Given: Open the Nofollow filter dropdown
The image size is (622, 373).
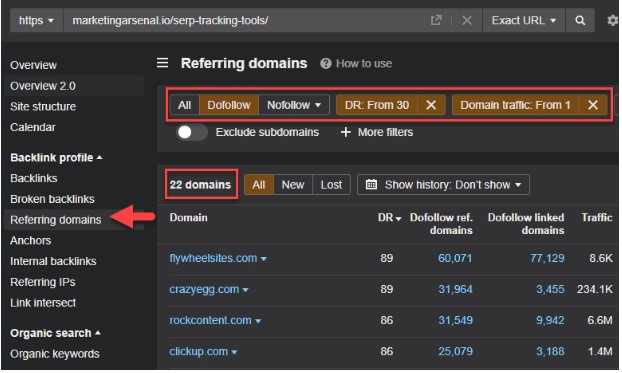Looking at the screenshot, I should coord(294,105).
